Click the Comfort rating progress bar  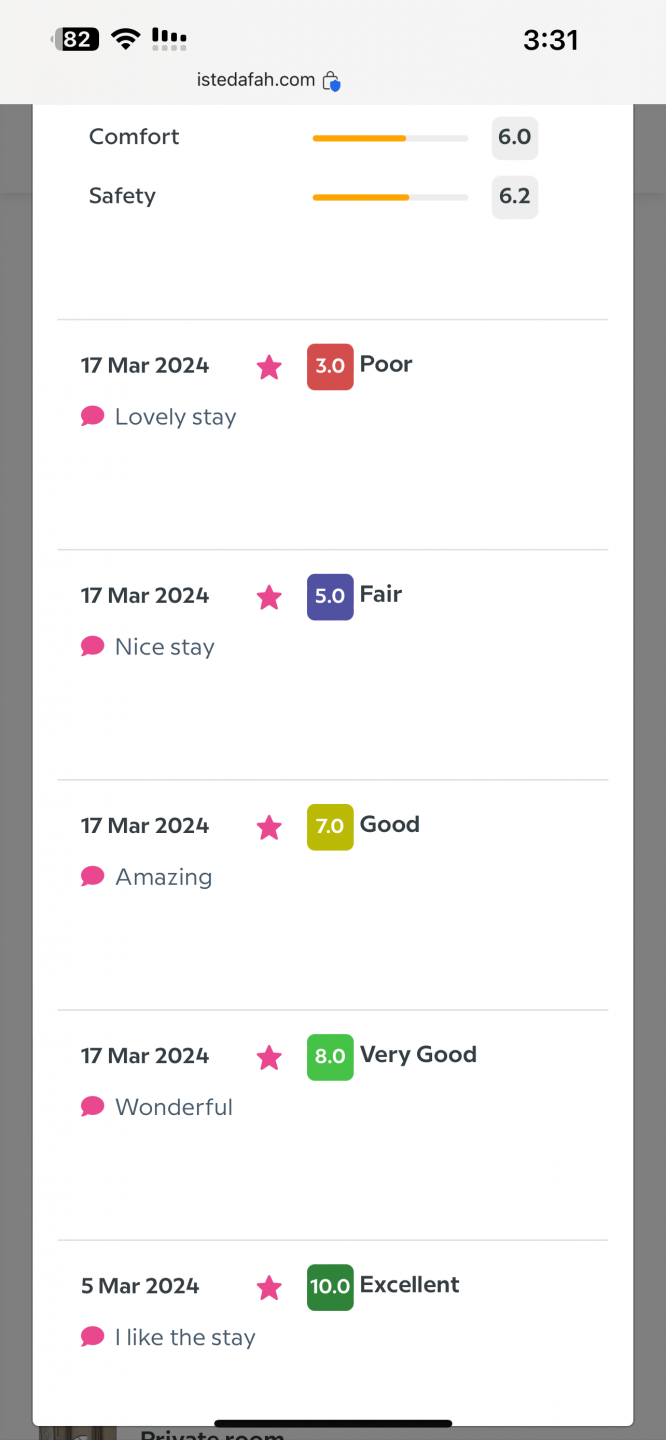(x=390, y=138)
